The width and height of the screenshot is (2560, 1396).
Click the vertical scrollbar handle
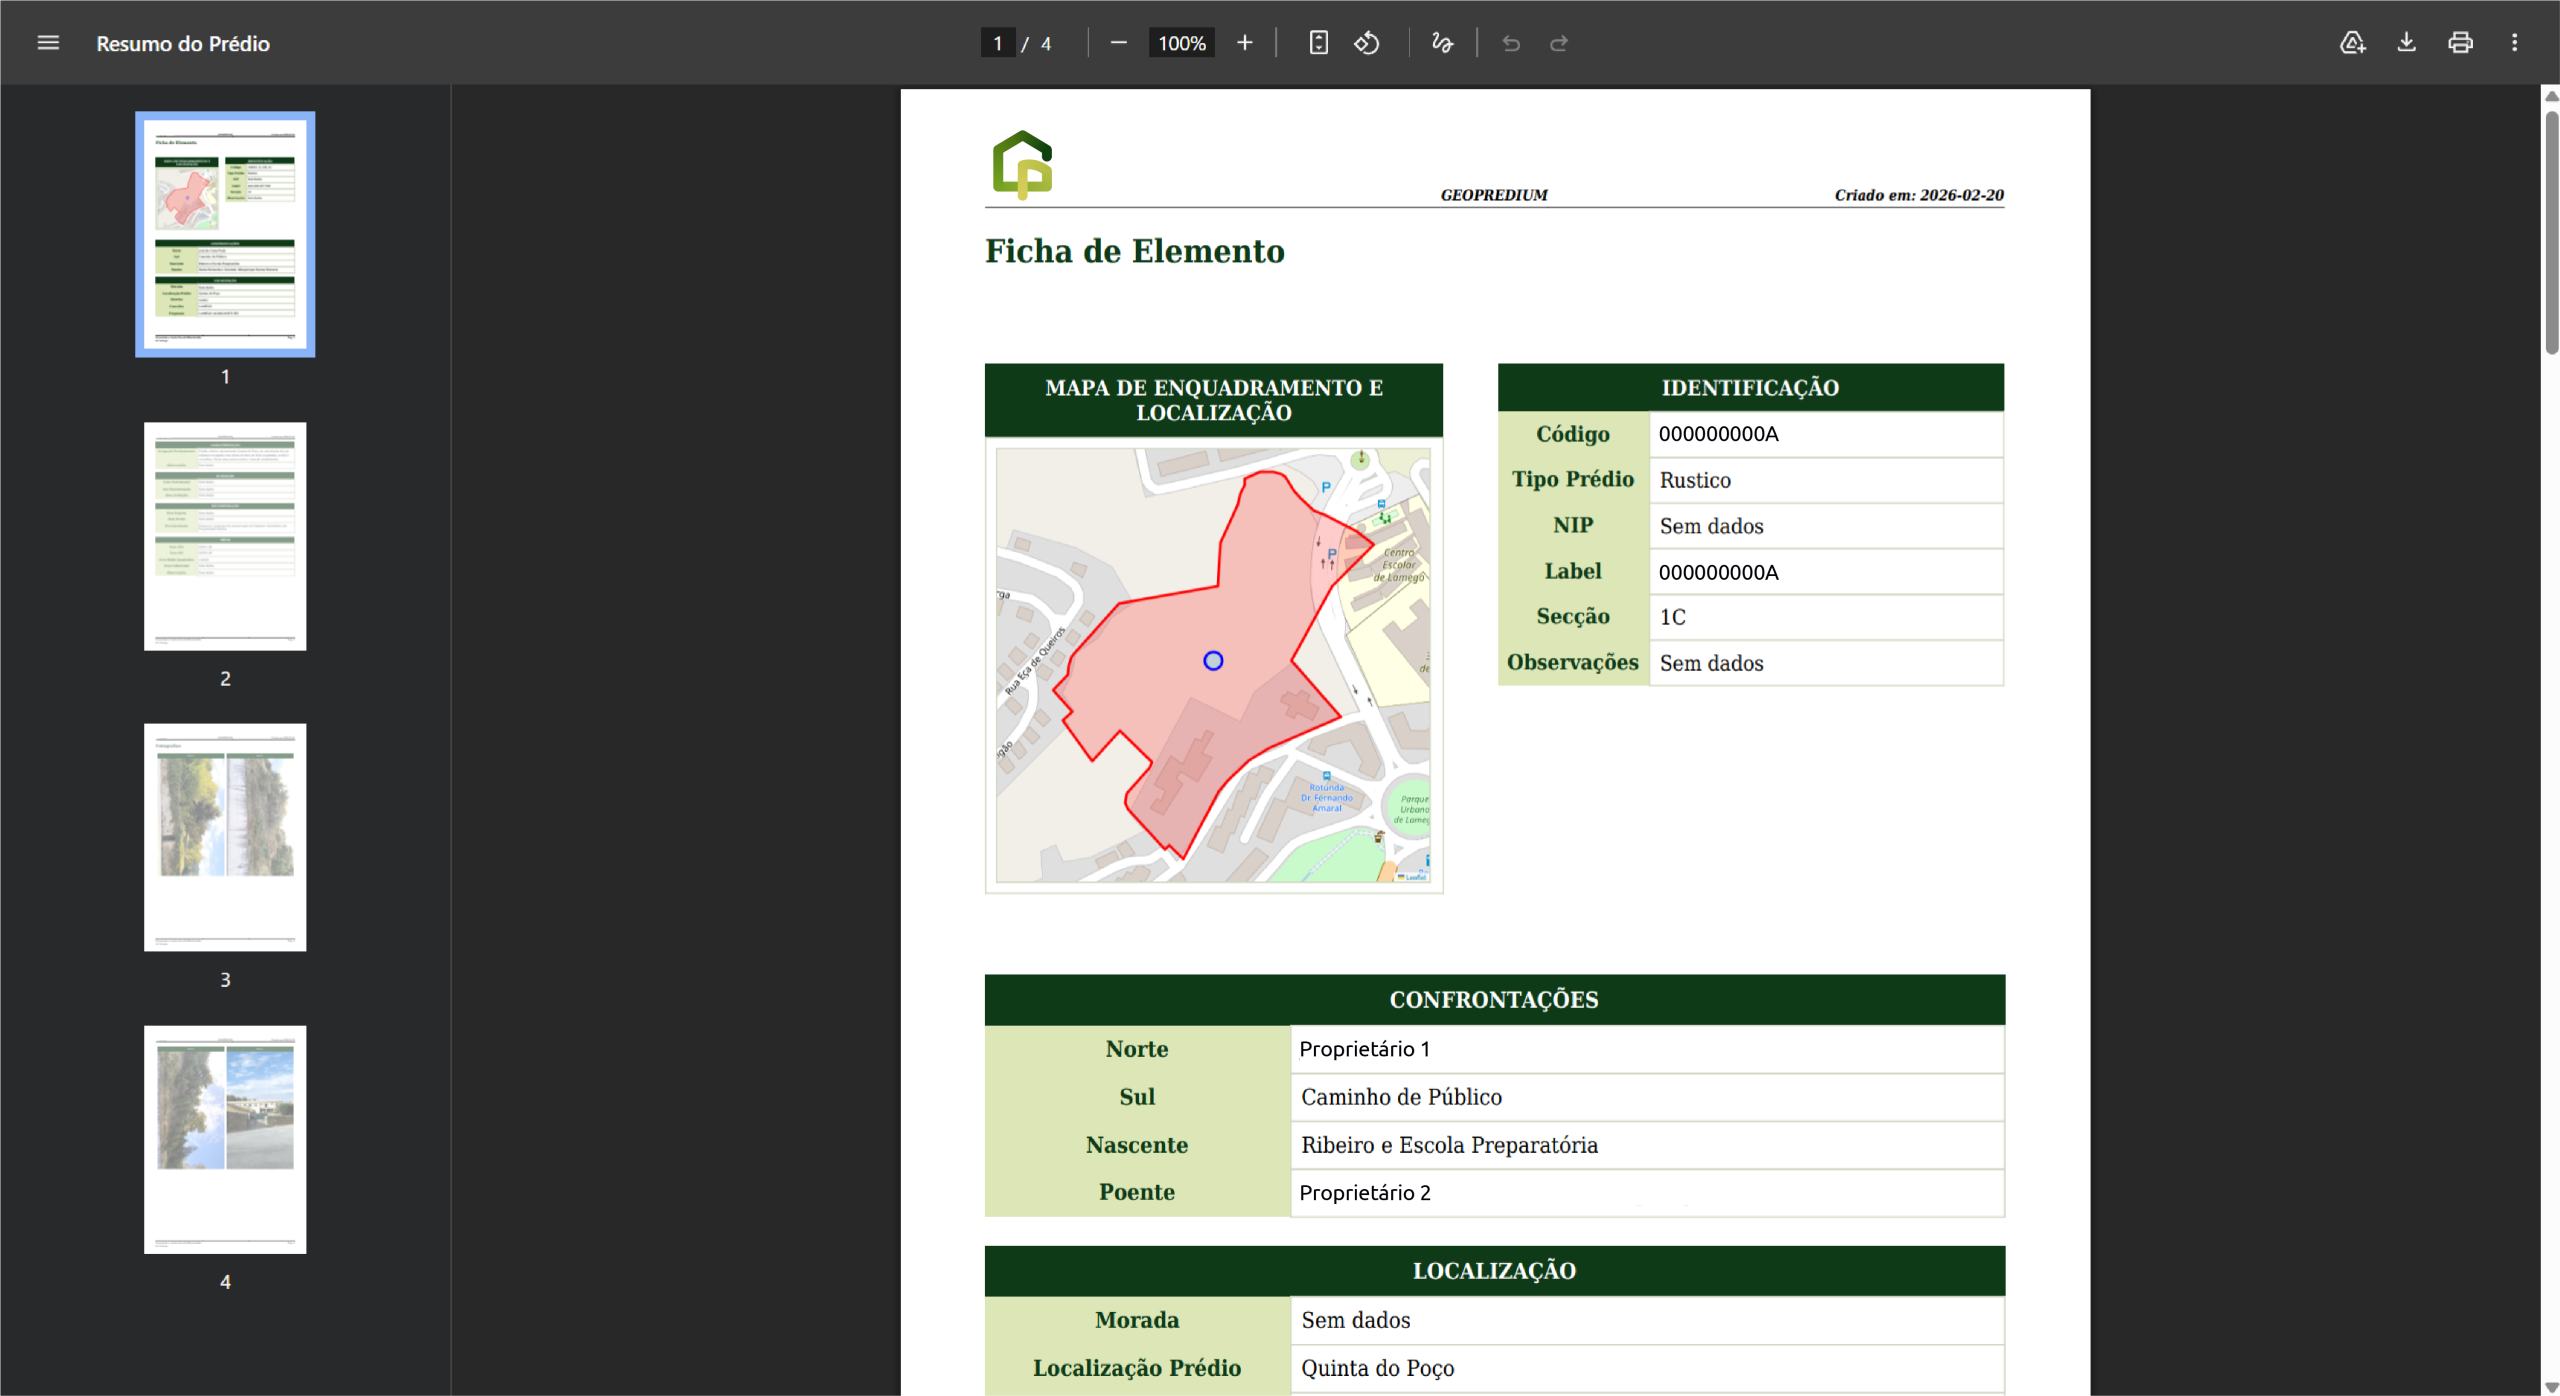tap(2551, 230)
